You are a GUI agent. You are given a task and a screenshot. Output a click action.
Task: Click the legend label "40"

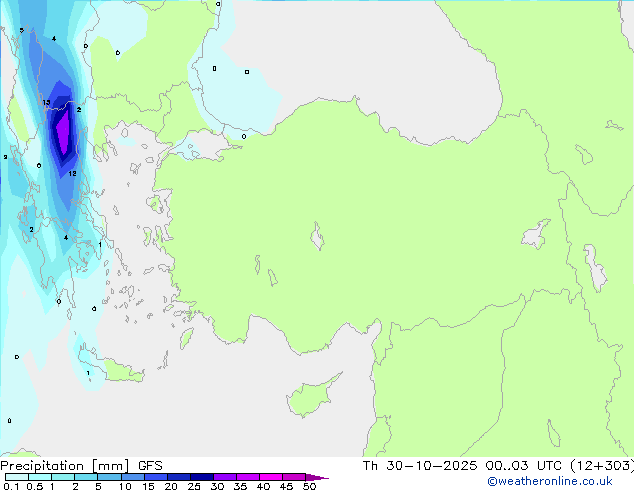pos(263,486)
